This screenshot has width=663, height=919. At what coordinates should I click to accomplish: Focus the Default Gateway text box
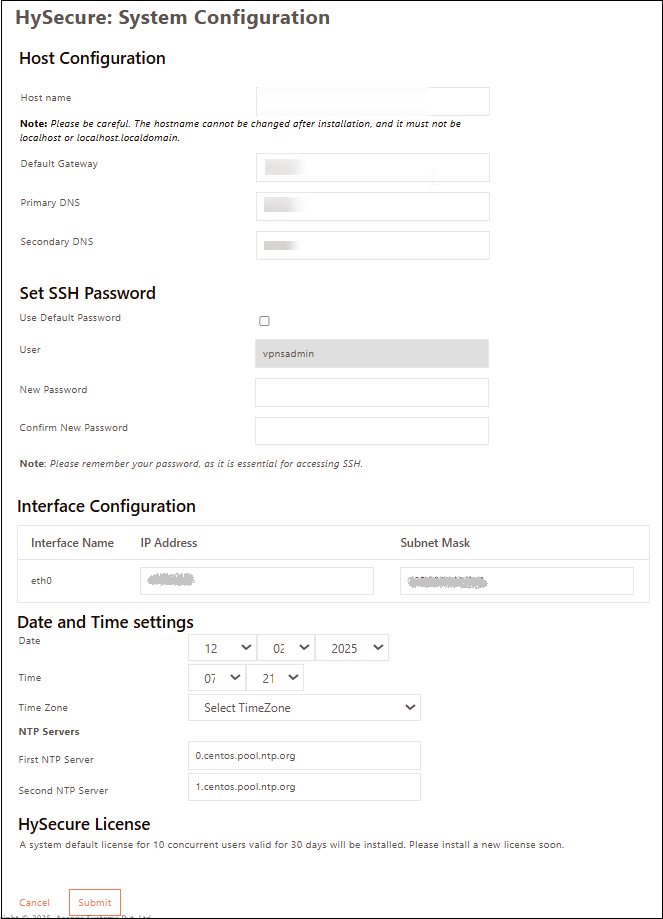pyautogui.click(x=372, y=167)
